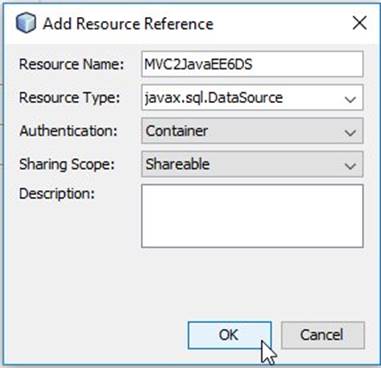The image size is (381, 368).
Task: Click the "Add Resource Reference" title text
Action: [128, 24]
